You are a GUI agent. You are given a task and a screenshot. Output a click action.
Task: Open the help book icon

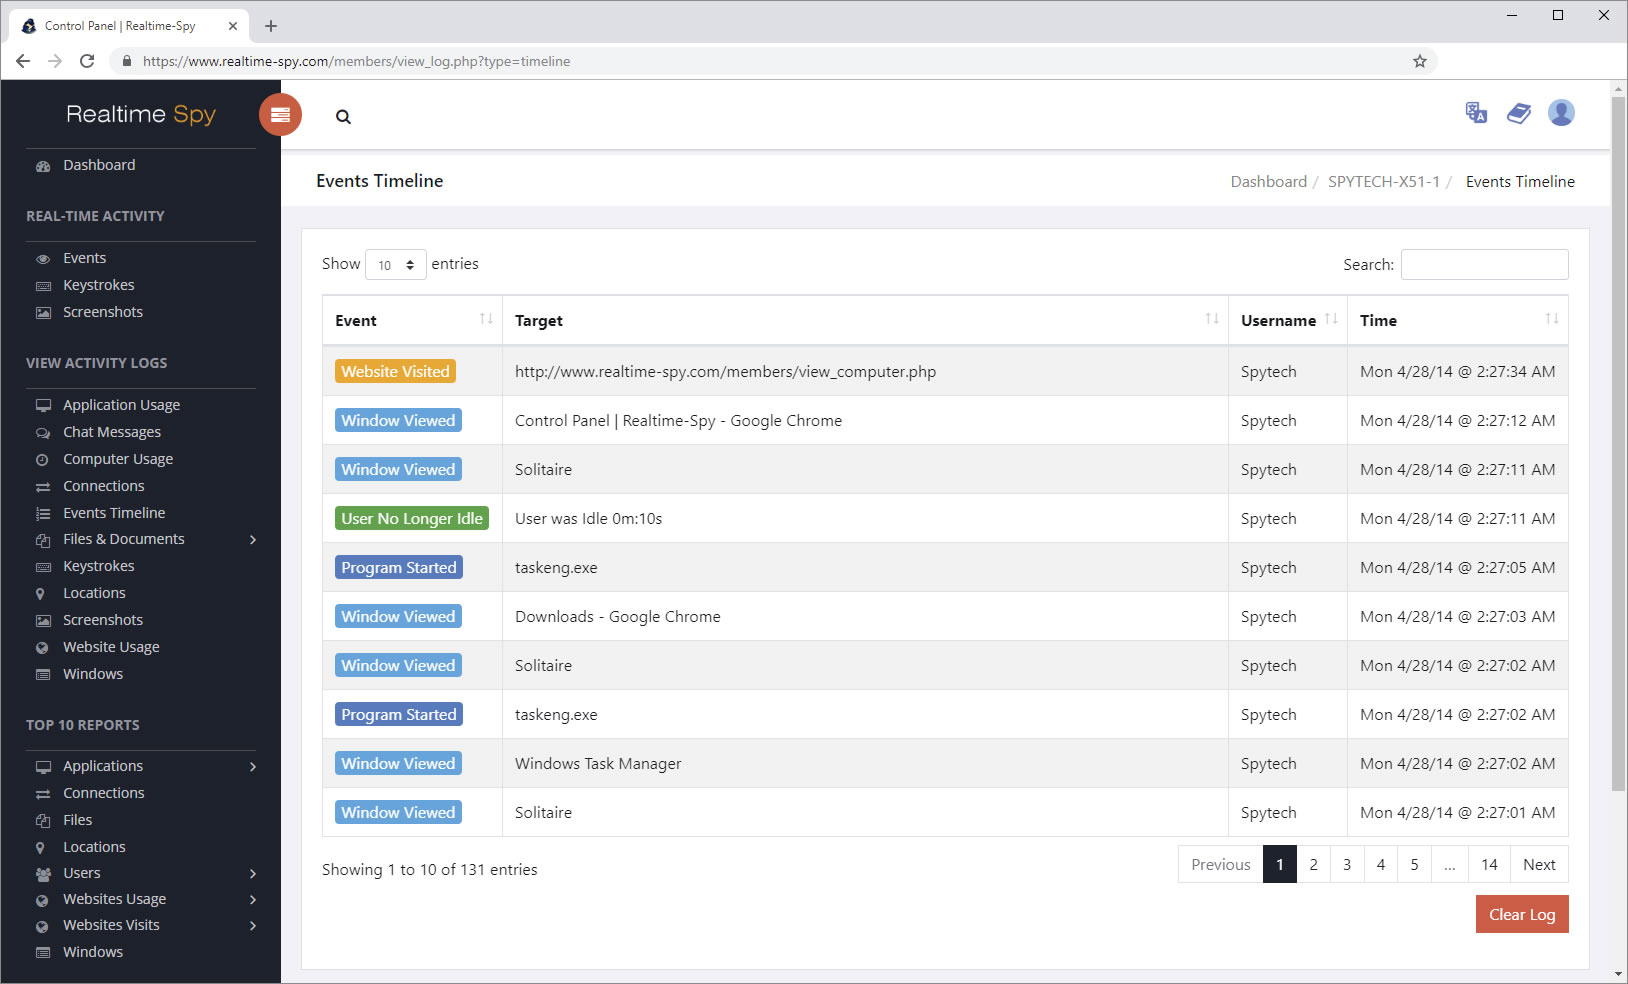pyautogui.click(x=1518, y=113)
